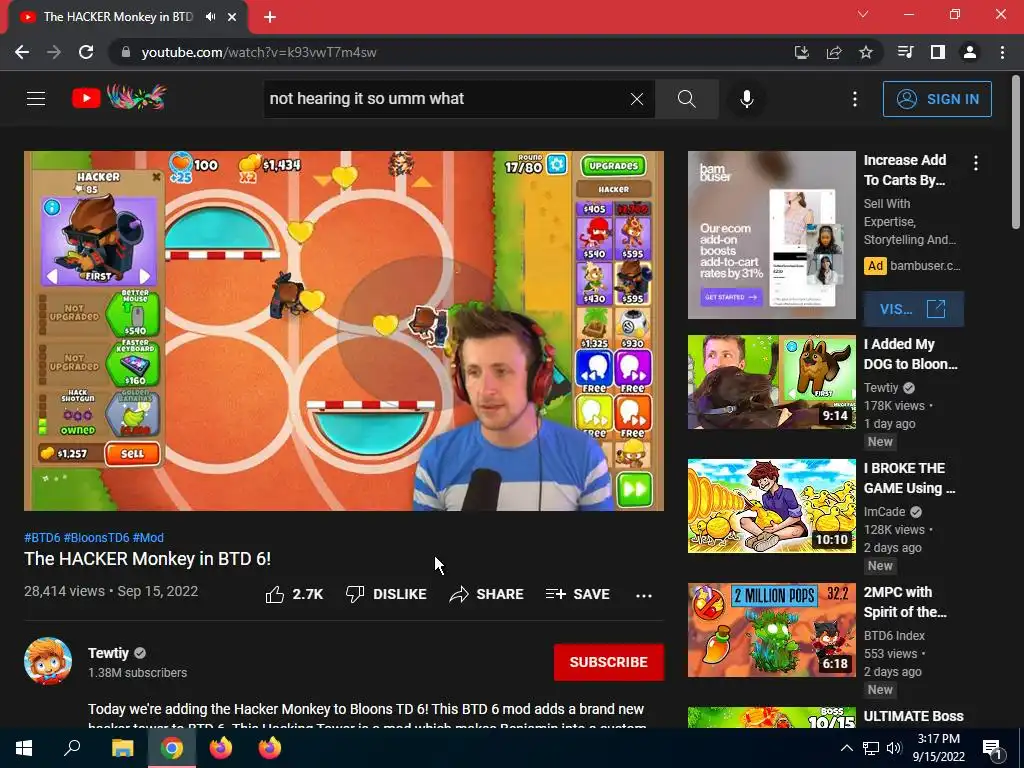Viewport: 1024px width, 768px height.
Task: Select 'The HACKER Monkey in BTD' tab
Action: [x=118, y=17]
